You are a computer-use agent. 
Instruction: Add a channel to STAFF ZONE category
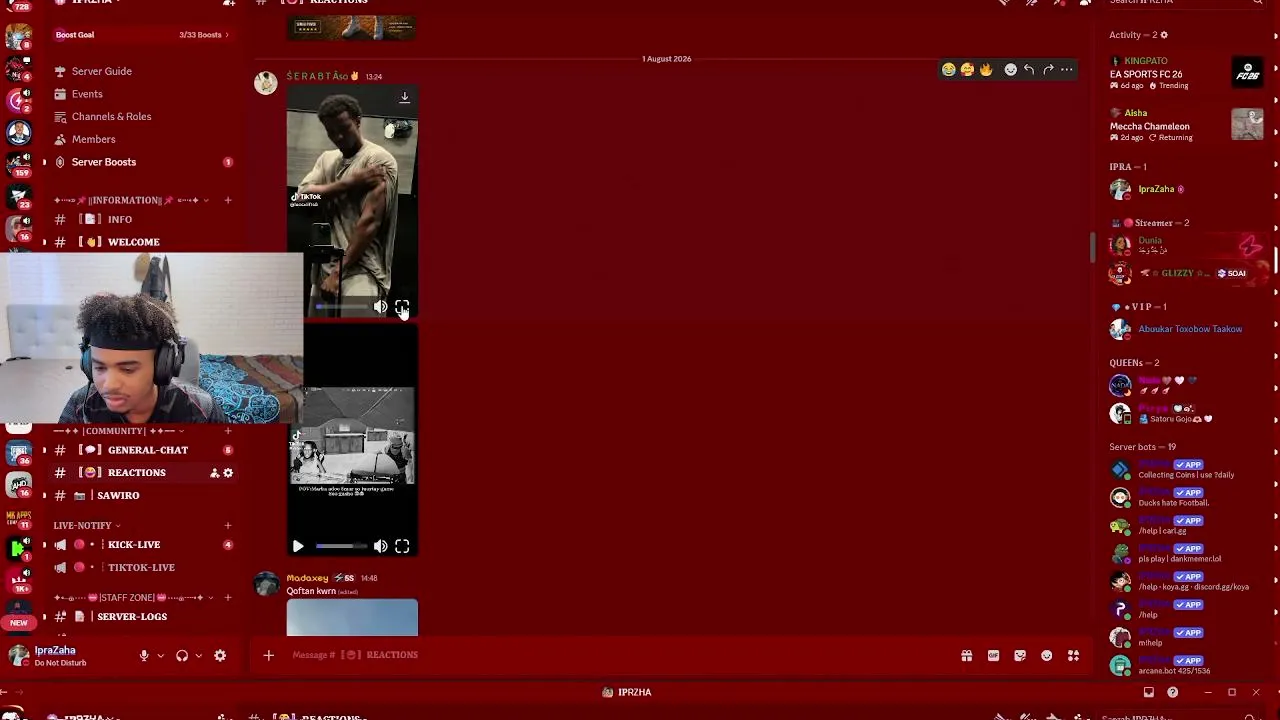point(227,598)
